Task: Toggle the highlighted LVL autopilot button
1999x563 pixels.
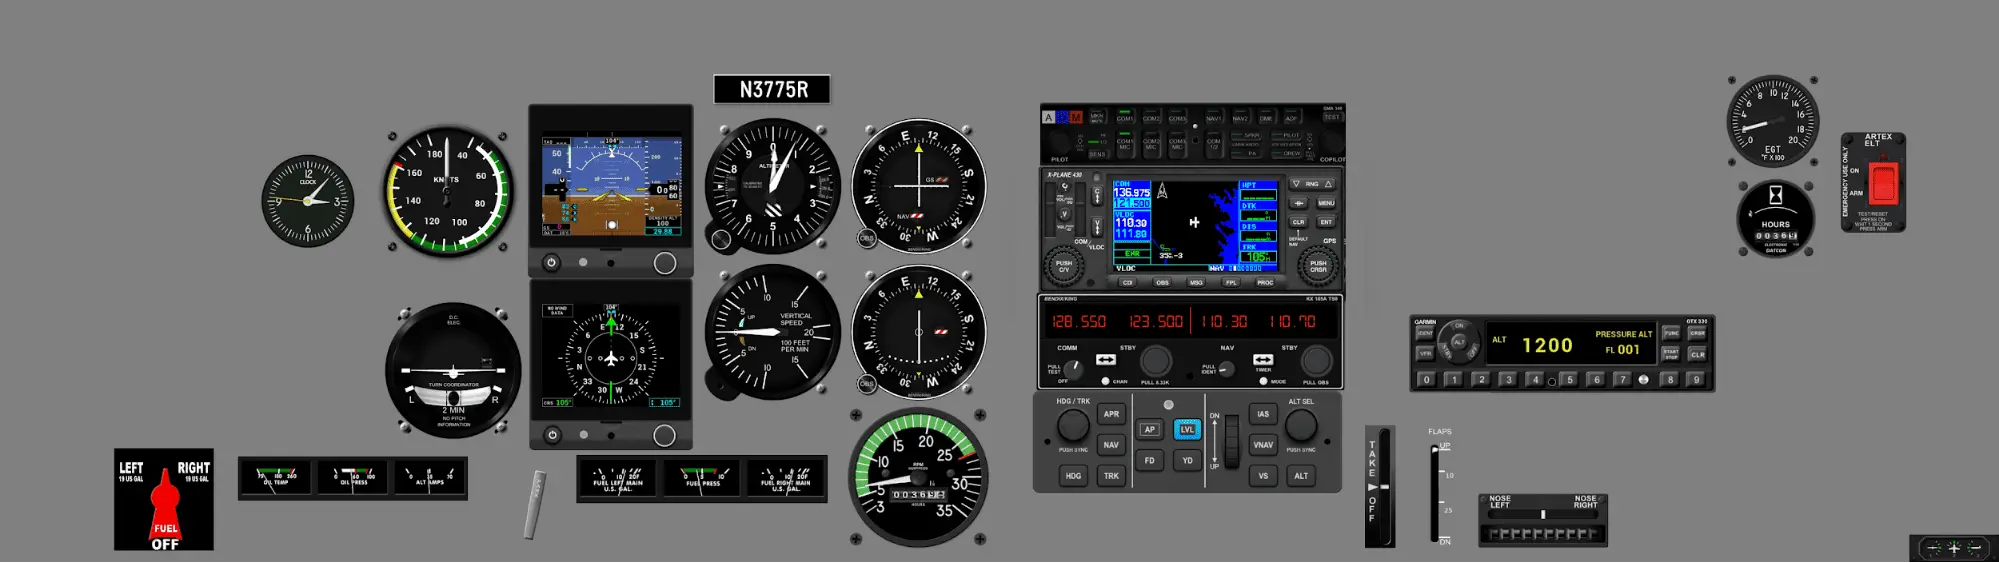Action: pos(1187,430)
